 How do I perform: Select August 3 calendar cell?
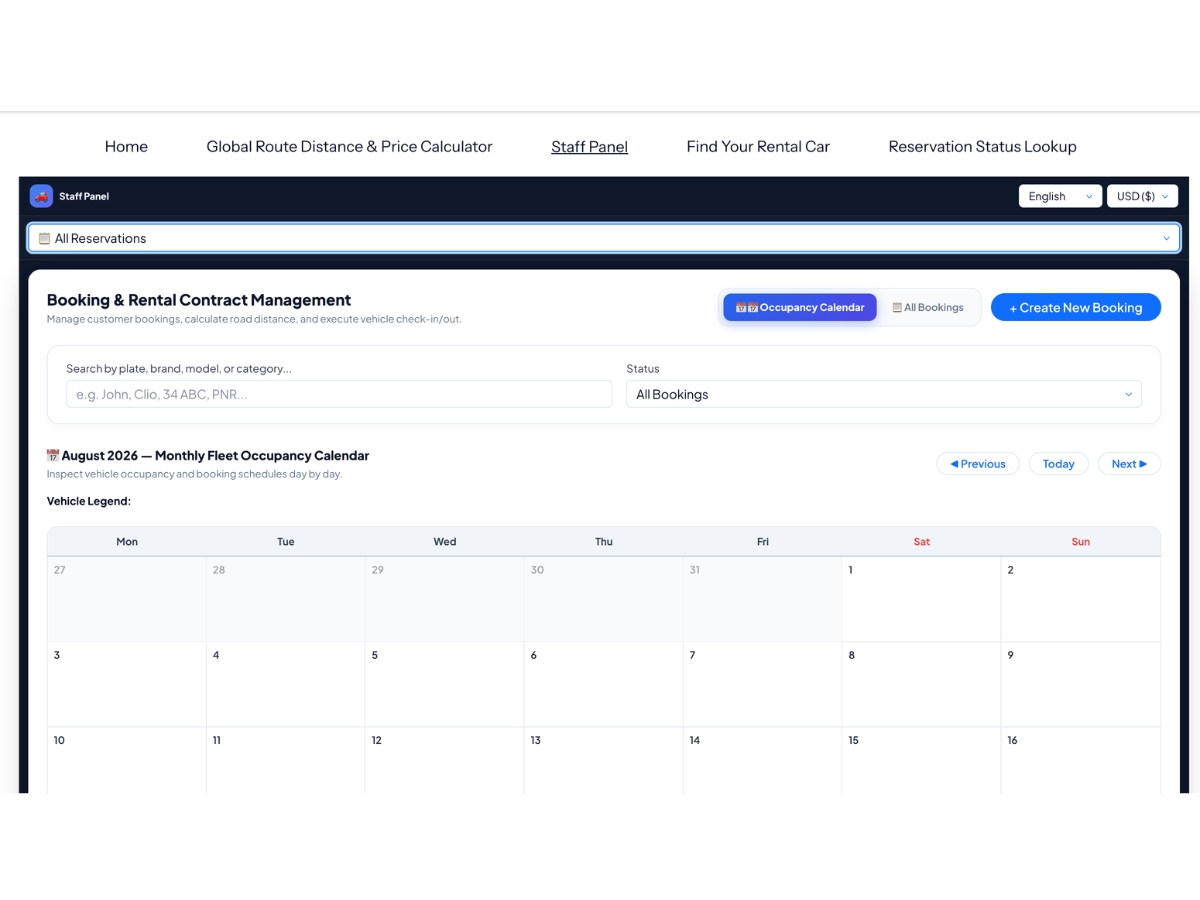pos(127,684)
